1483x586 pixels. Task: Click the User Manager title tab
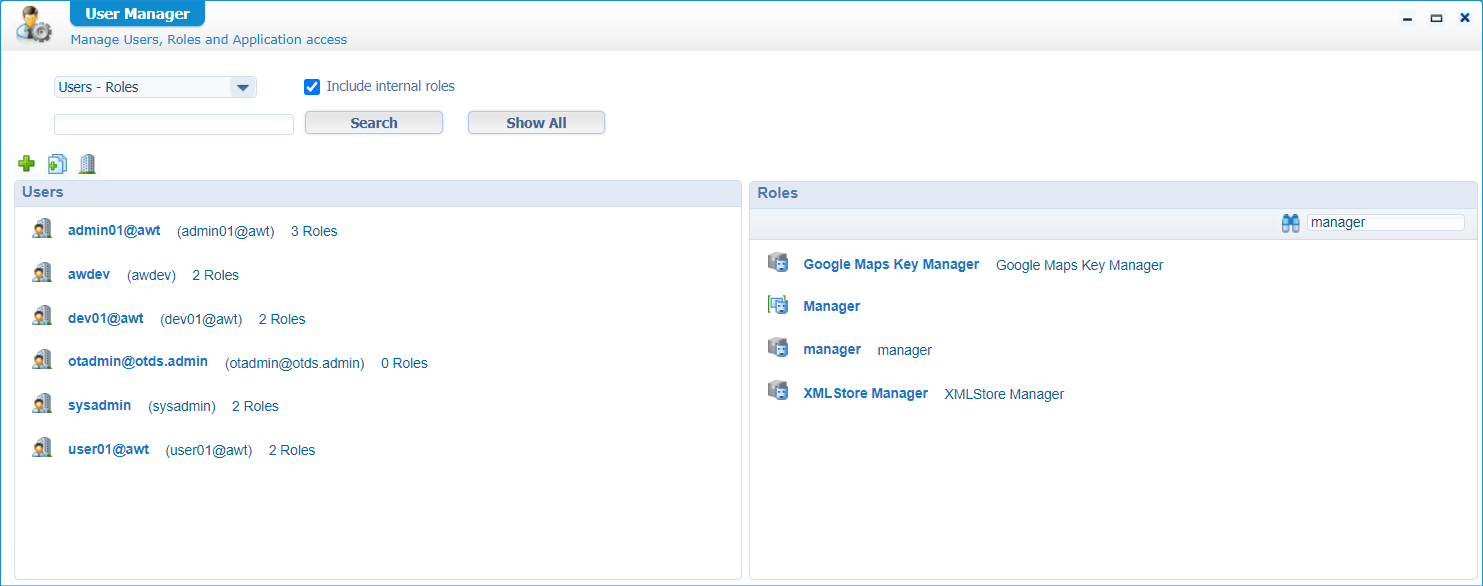(137, 14)
